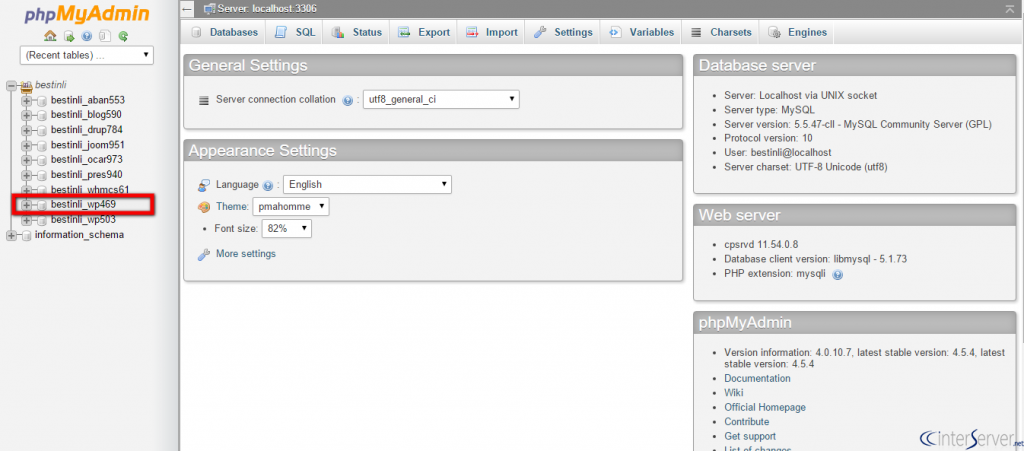Open the server connection collation dropdown

(x=440, y=100)
